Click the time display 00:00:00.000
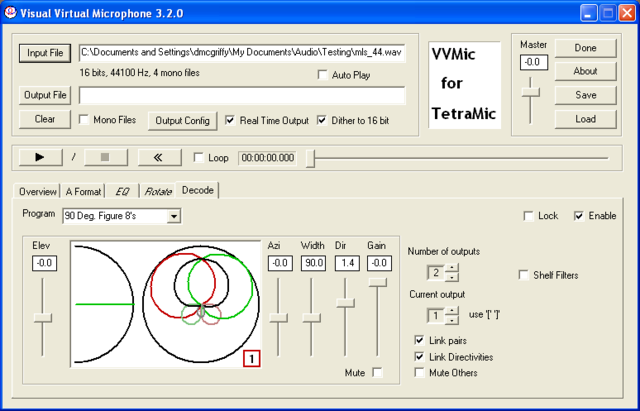 click(x=267, y=158)
